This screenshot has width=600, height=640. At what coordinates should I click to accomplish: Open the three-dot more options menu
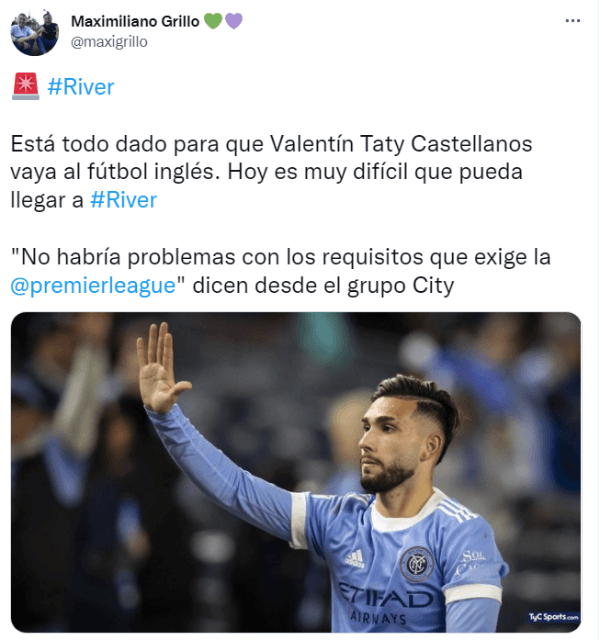(x=573, y=20)
